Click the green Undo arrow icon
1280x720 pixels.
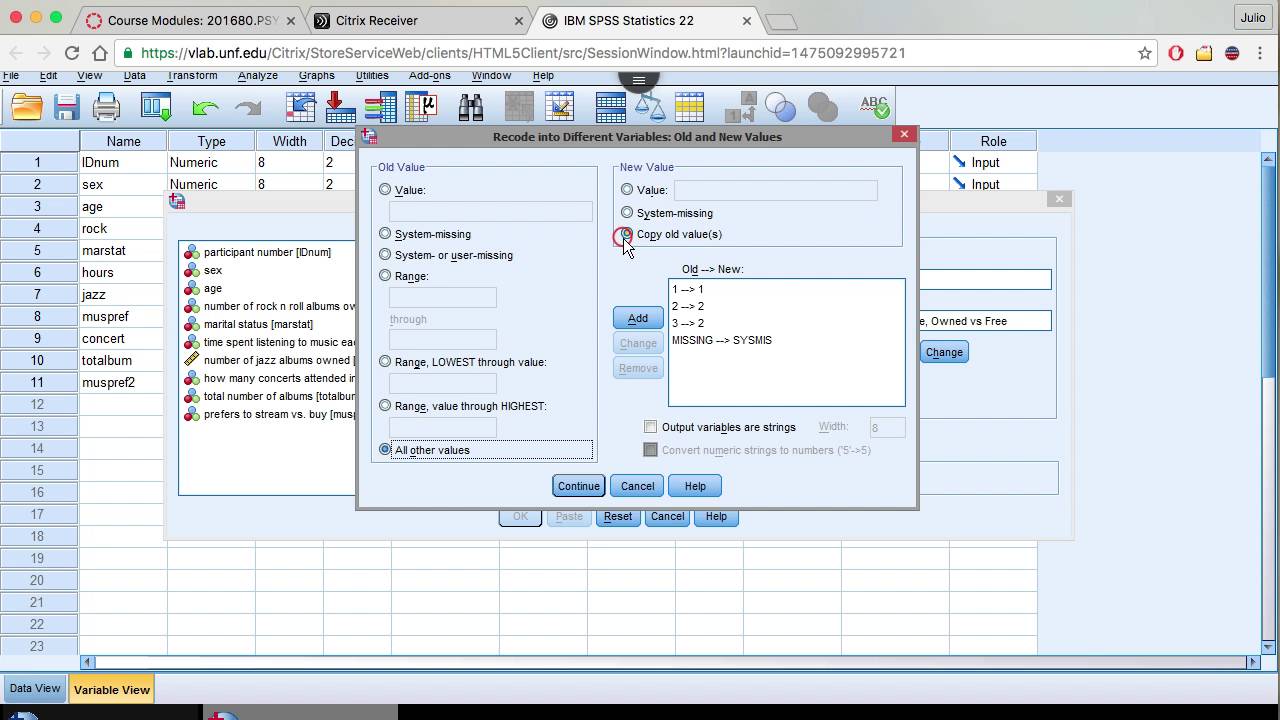pyautogui.click(x=205, y=107)
